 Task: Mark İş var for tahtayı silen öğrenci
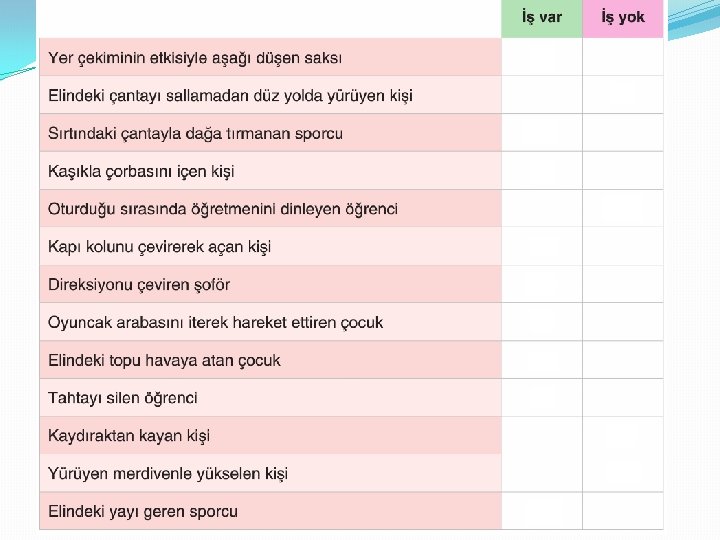click(x=541, y=398)
